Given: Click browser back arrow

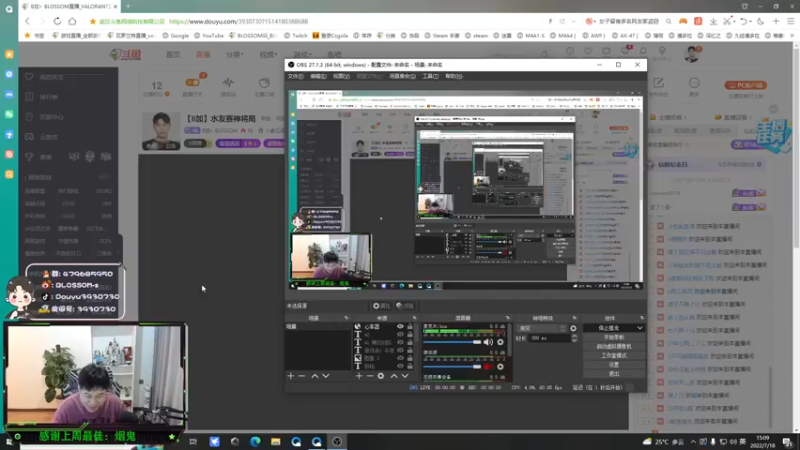Looking at the screenshot, I should pyautogui.click(x=28, y=21).
